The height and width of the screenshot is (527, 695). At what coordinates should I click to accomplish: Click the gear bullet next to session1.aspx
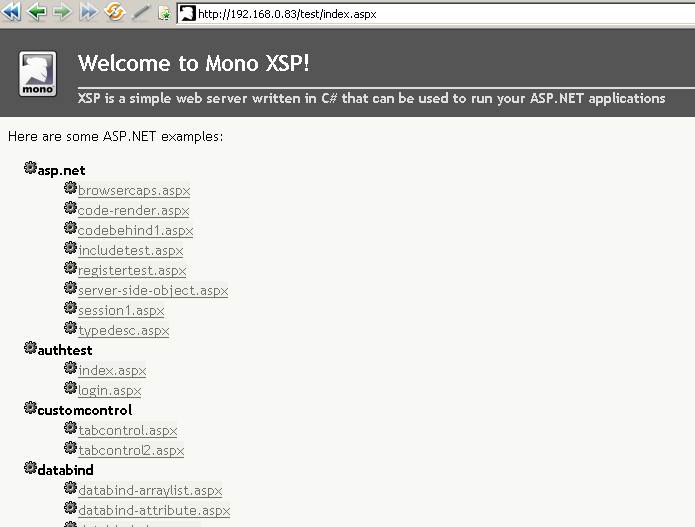tap(70, 308)
